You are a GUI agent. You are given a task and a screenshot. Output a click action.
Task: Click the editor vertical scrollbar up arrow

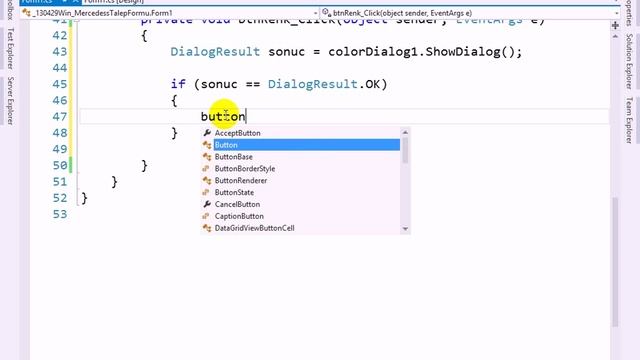pyautogui.click(x=615, y=36)
